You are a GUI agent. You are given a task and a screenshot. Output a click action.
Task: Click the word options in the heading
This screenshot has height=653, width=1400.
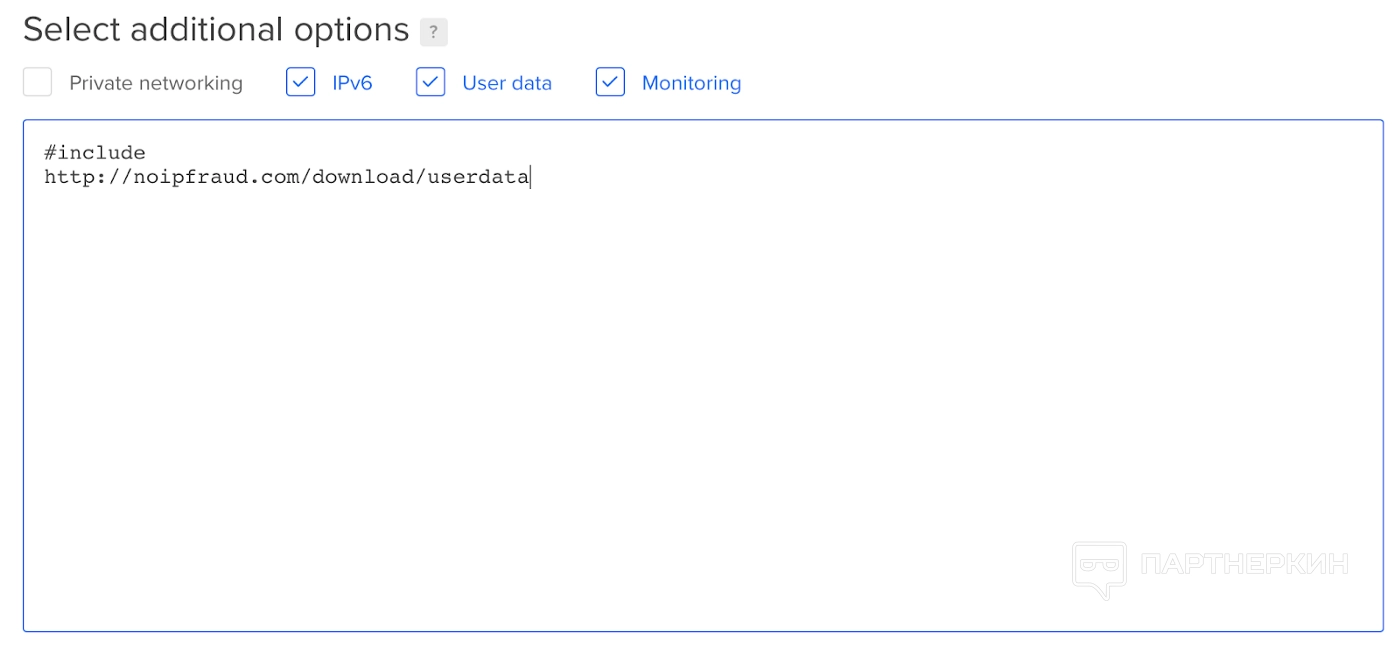[x=351, y=30]
